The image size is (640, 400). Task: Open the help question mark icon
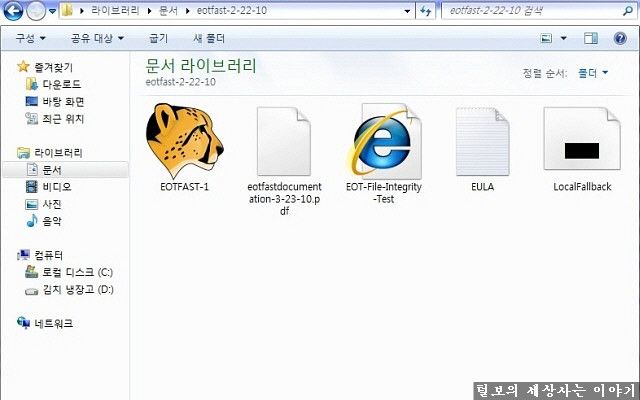[x=620, y=38]
